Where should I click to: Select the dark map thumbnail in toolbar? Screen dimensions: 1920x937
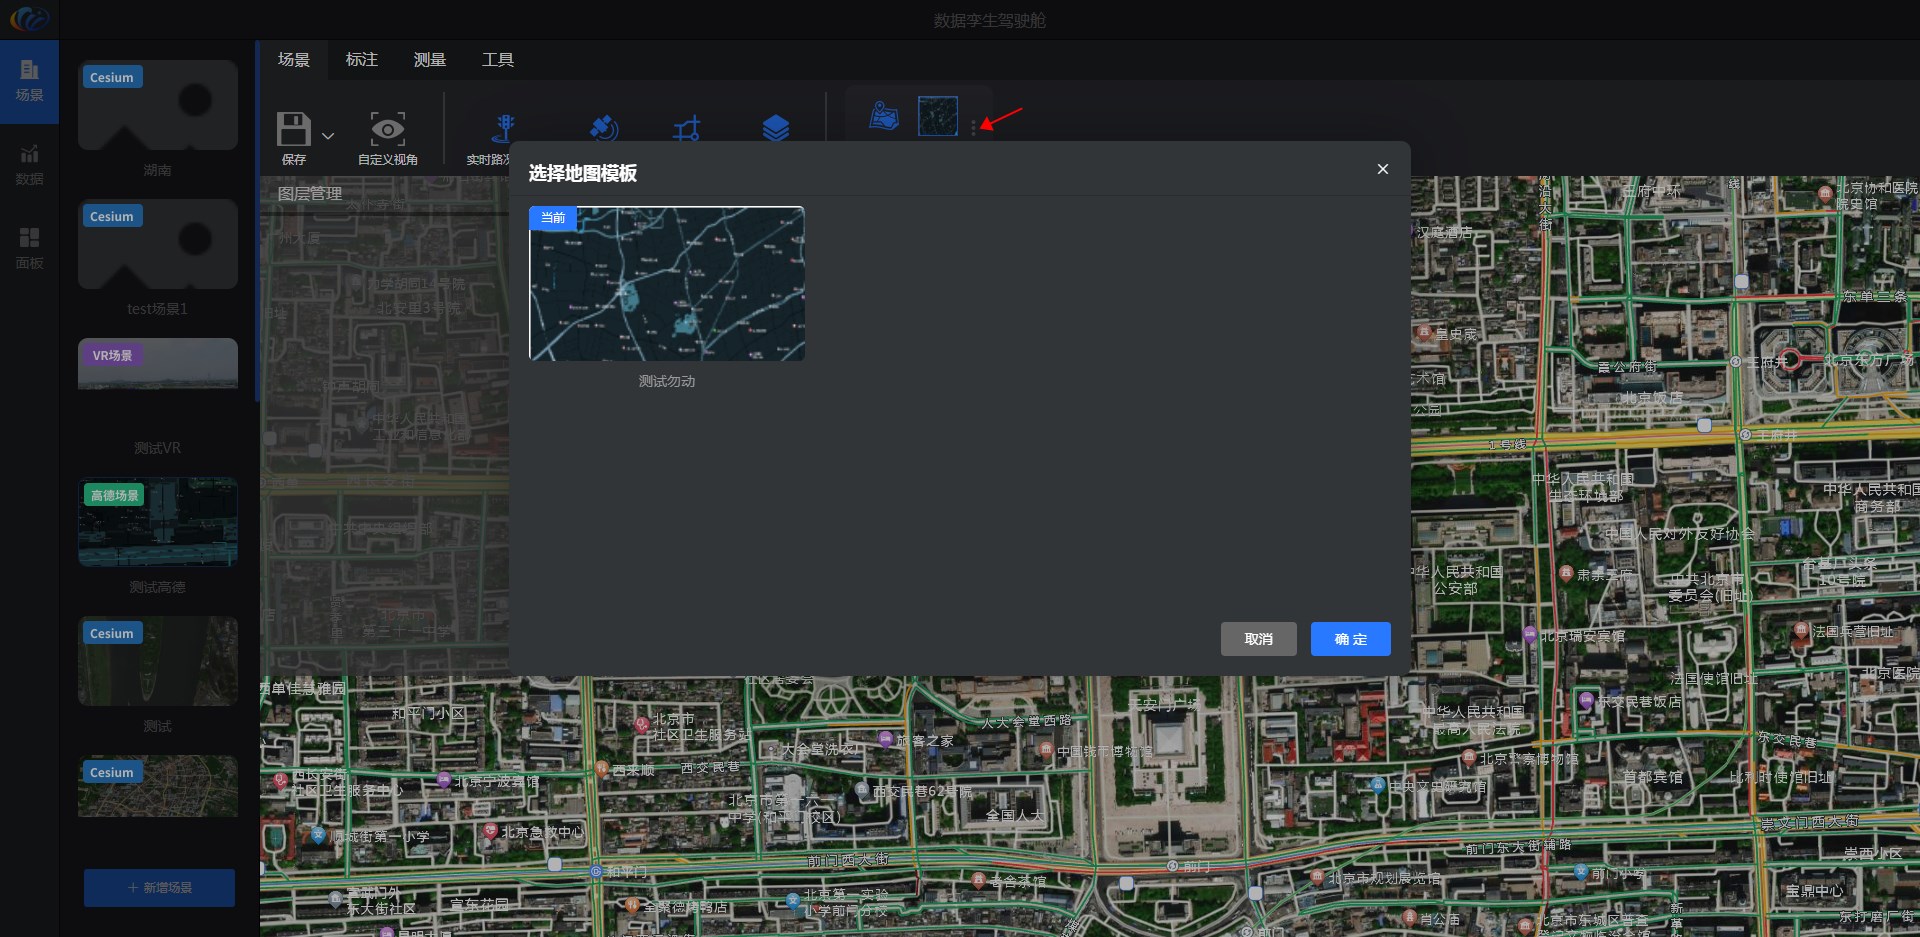pos(937,116)
